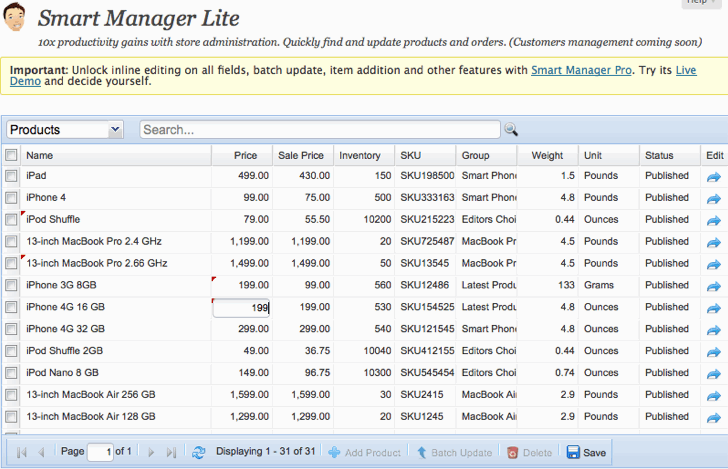Focus the Search text field
The image size is (728, 469).
pyautogui.click(x=320, y=130)
